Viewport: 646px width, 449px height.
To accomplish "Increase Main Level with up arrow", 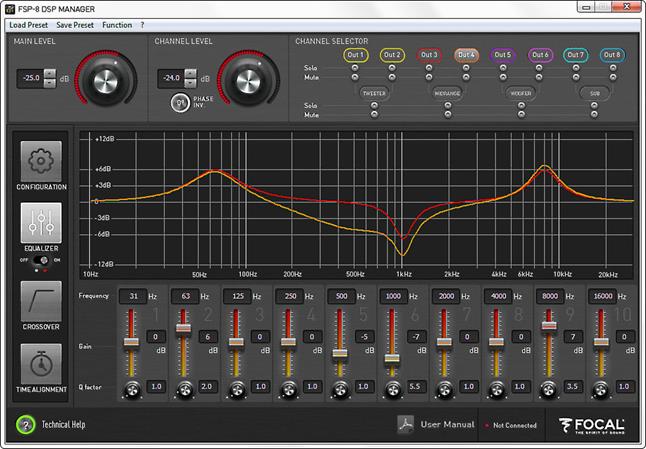I will (x=50, y=74).
